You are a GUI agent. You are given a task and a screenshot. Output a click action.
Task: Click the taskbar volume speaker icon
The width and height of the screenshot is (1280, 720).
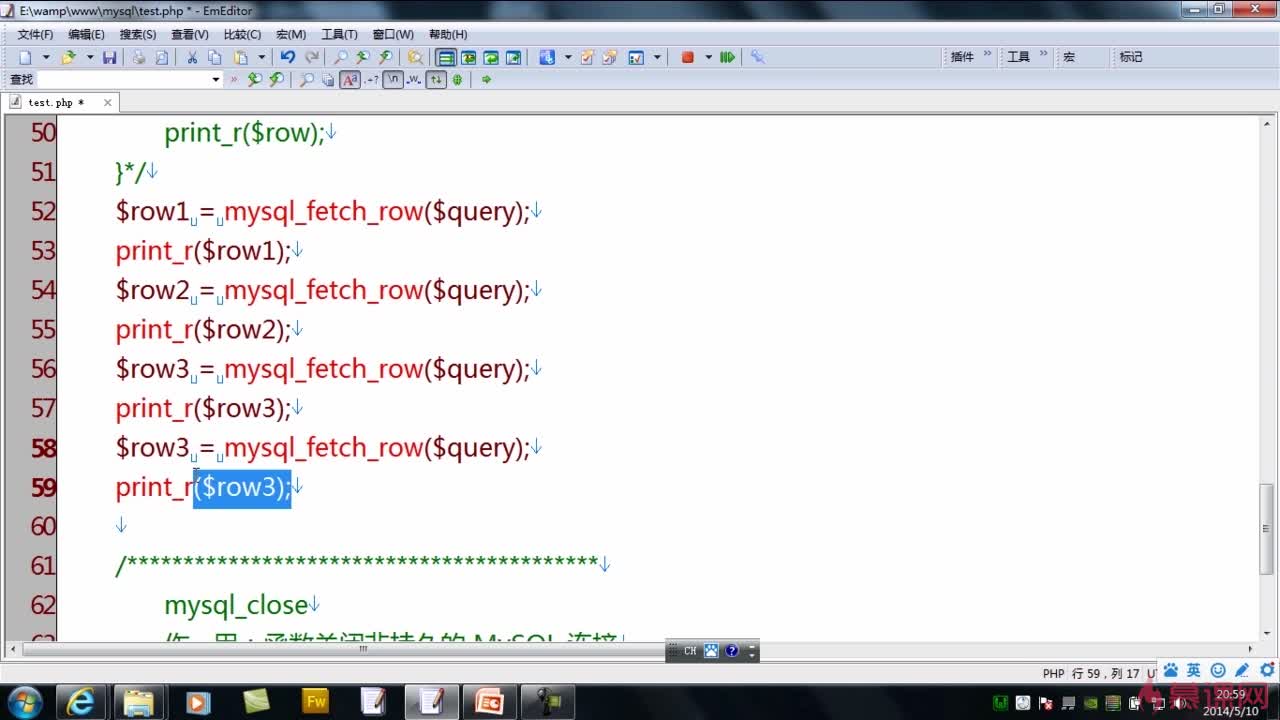point(1181,702)
